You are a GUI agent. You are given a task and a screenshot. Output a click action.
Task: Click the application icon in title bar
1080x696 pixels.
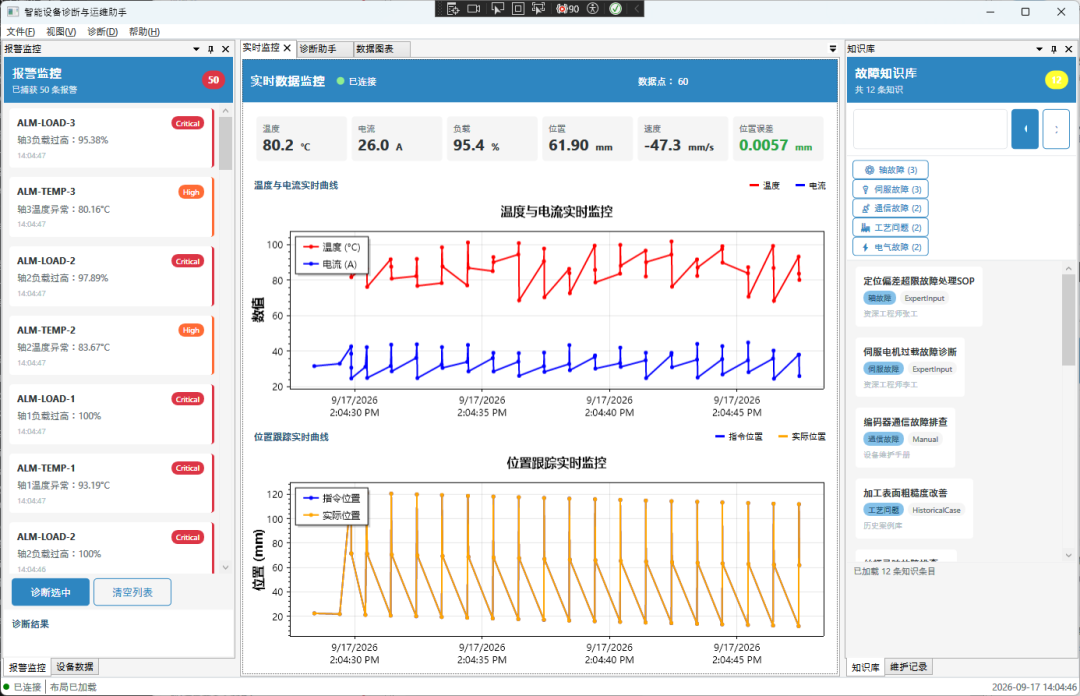coord(12,12)
